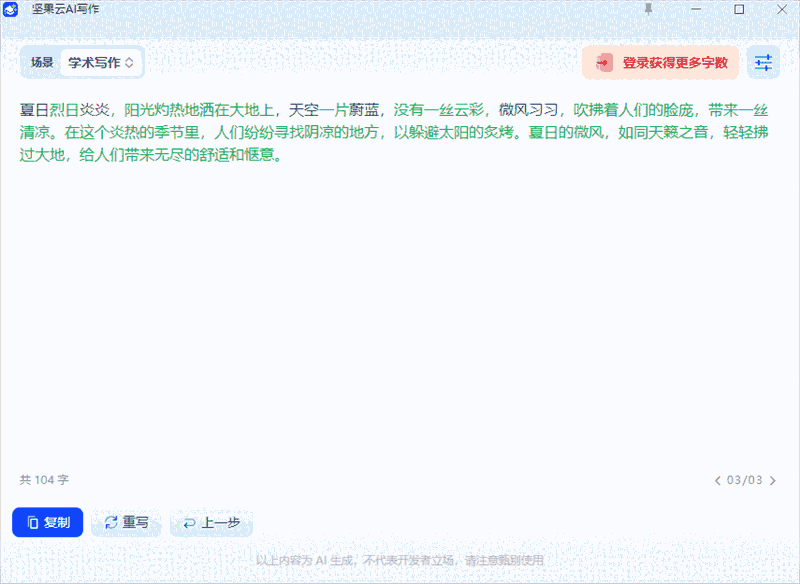Click inside the generated text paragraph

click(x=394, y=132)
